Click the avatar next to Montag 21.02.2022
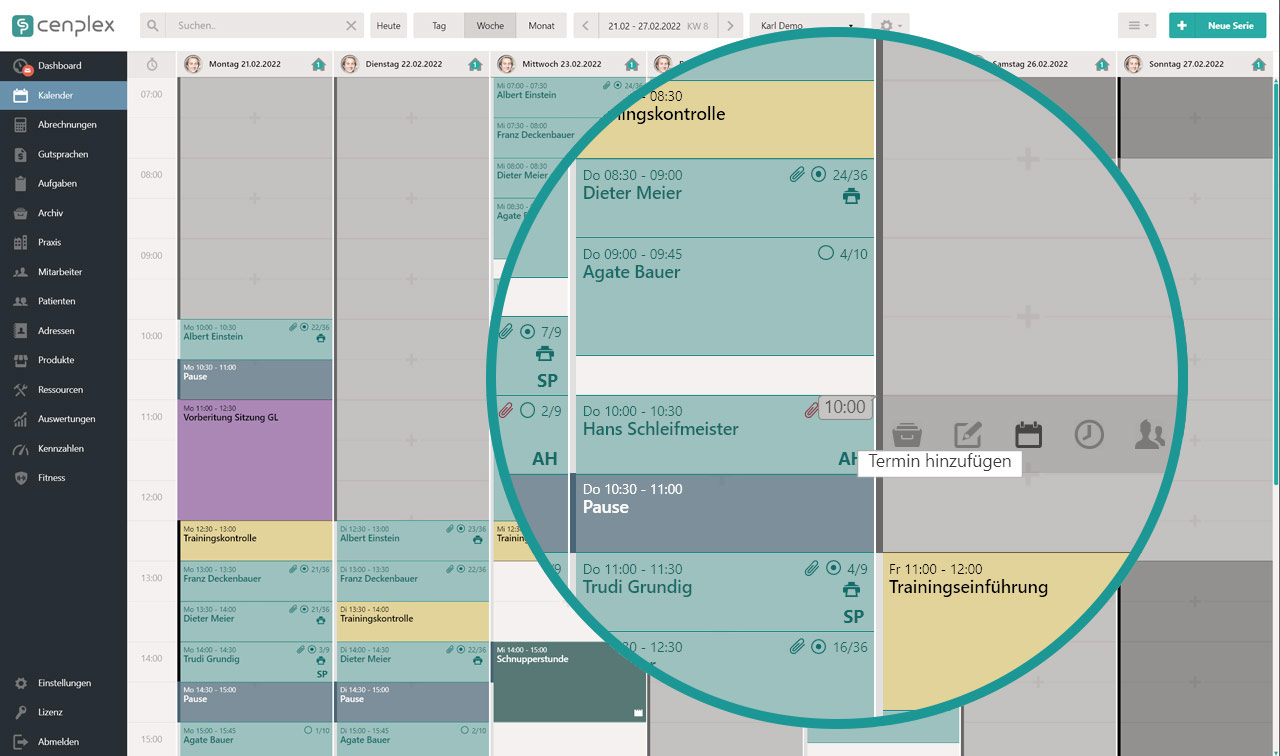Viewport: 1280px width, 756px height. pos(193,64)
